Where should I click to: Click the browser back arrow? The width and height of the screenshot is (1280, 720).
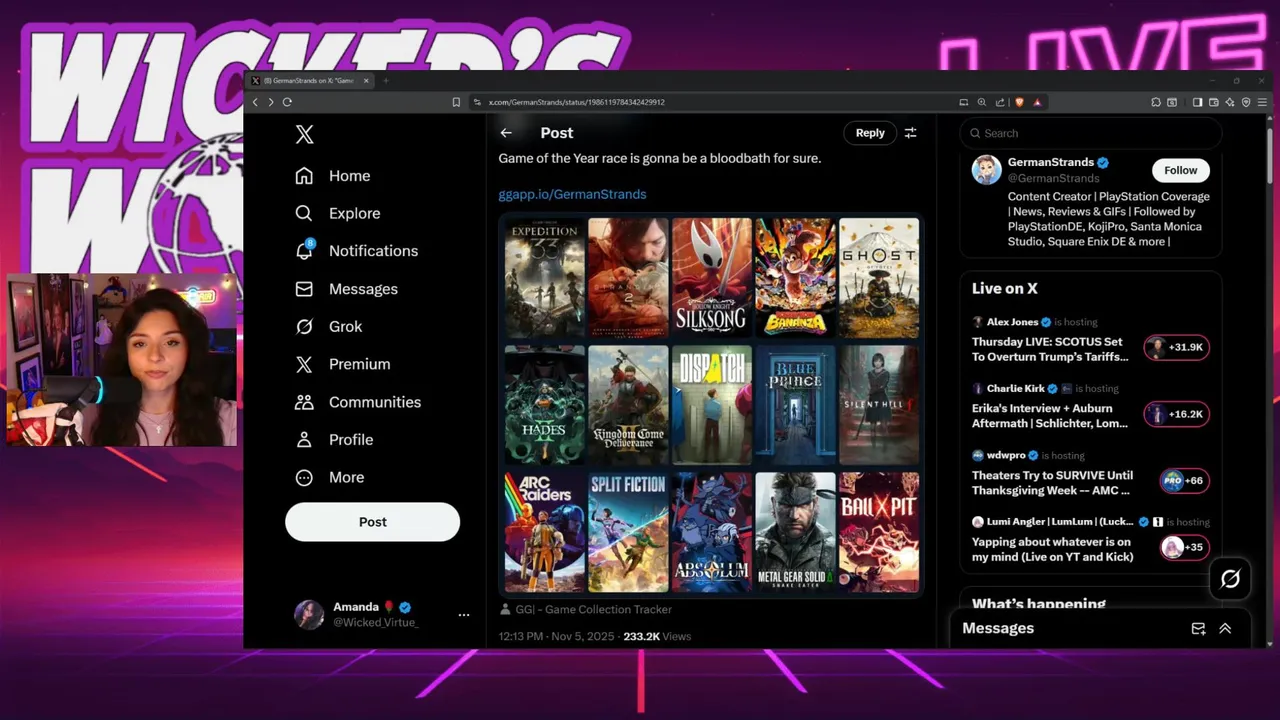[x=255, y=102]
